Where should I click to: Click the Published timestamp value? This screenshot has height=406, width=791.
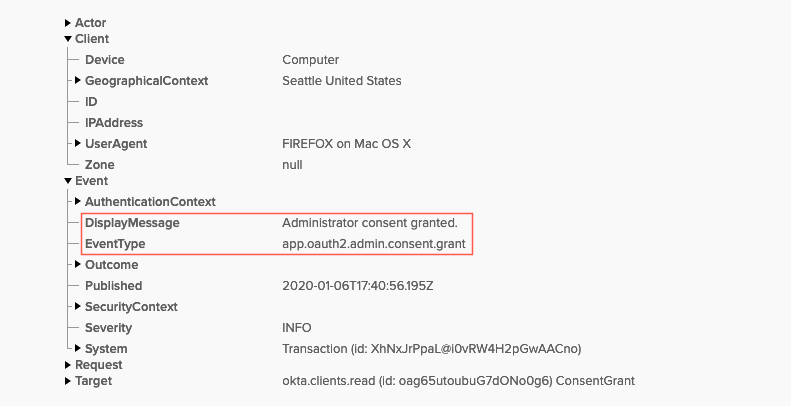tap(358, 286)
